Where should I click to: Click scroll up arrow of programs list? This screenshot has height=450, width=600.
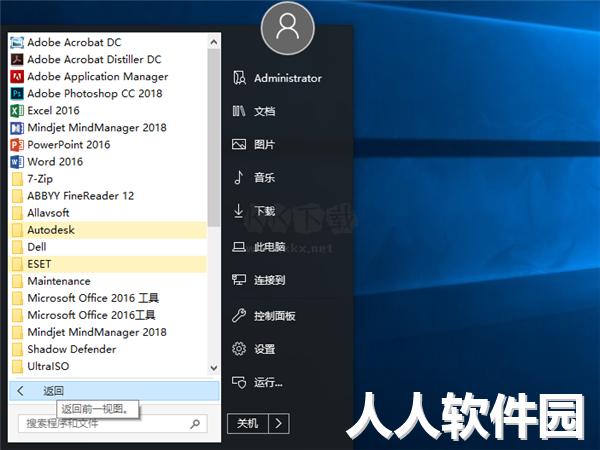tap(214, 42)
